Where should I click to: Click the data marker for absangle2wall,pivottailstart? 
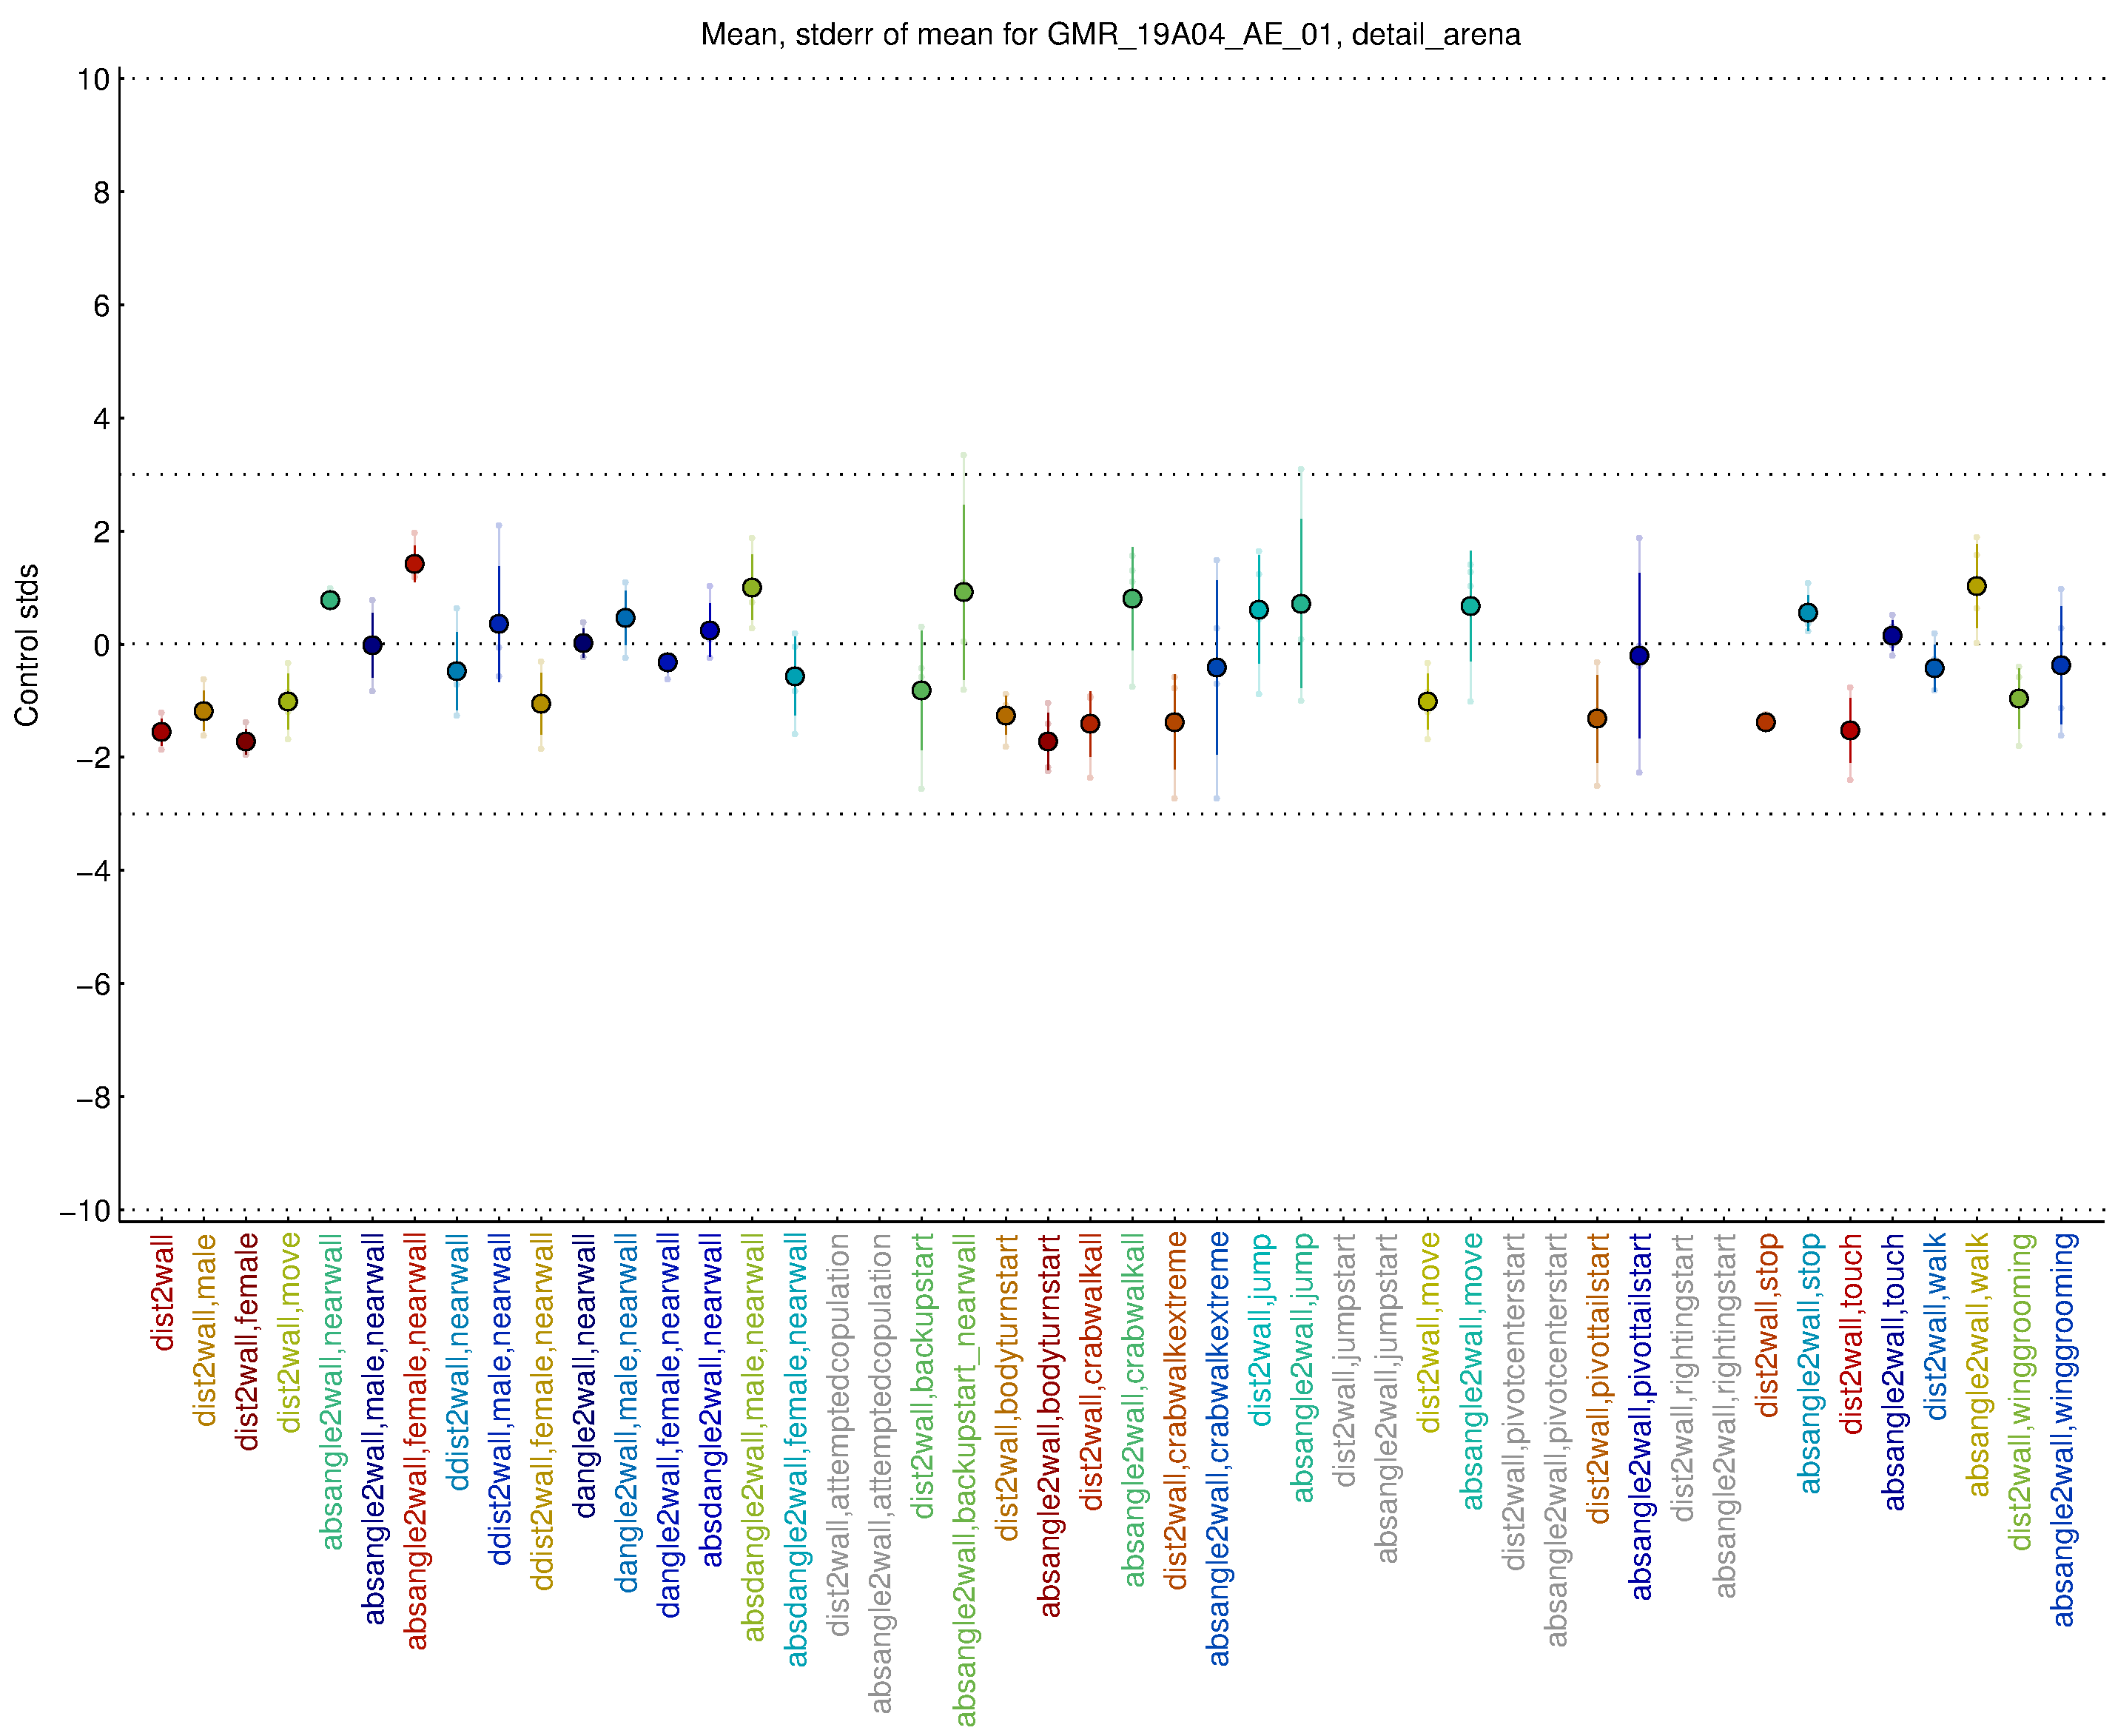(x=1639, y=657)
